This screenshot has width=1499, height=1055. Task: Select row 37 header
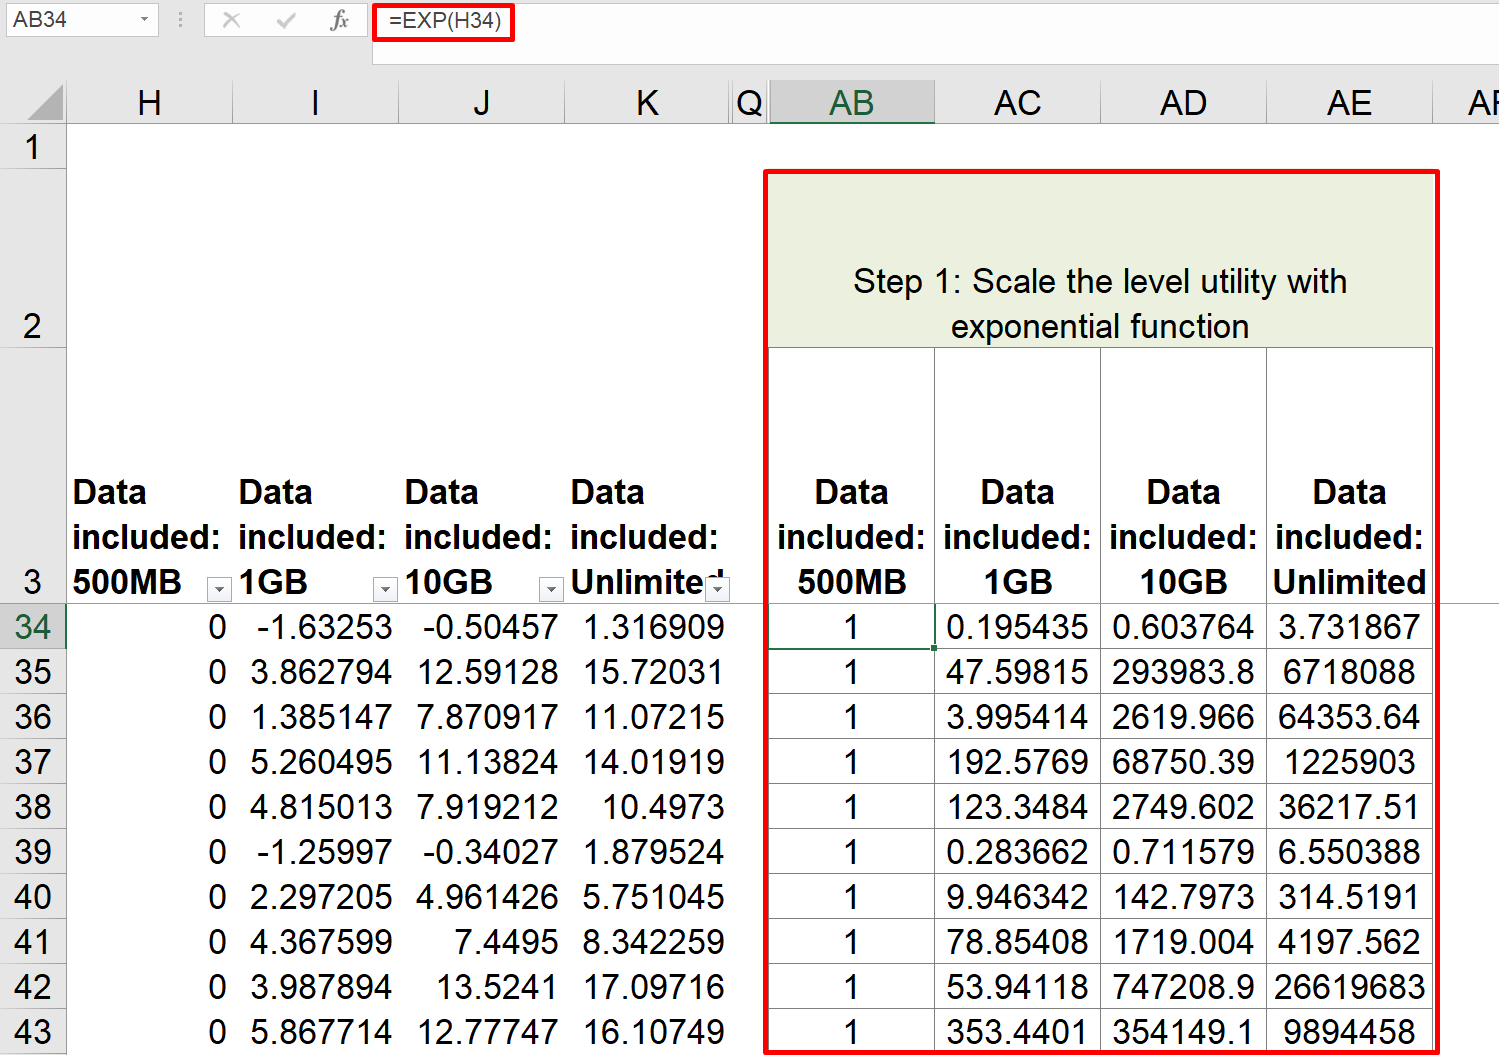33,762
